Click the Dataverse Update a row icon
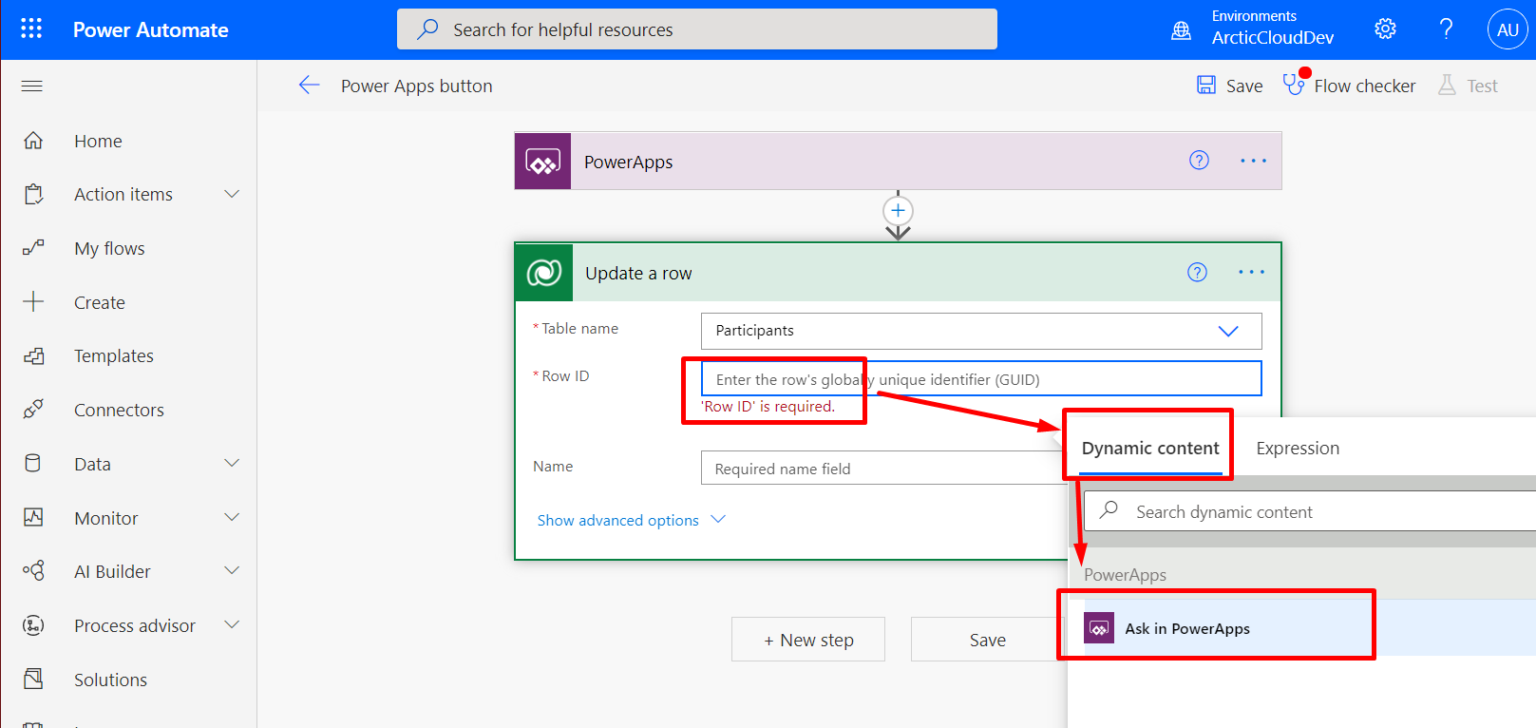The height and width of the screenshot is (728, 1536). pos(544,272)
